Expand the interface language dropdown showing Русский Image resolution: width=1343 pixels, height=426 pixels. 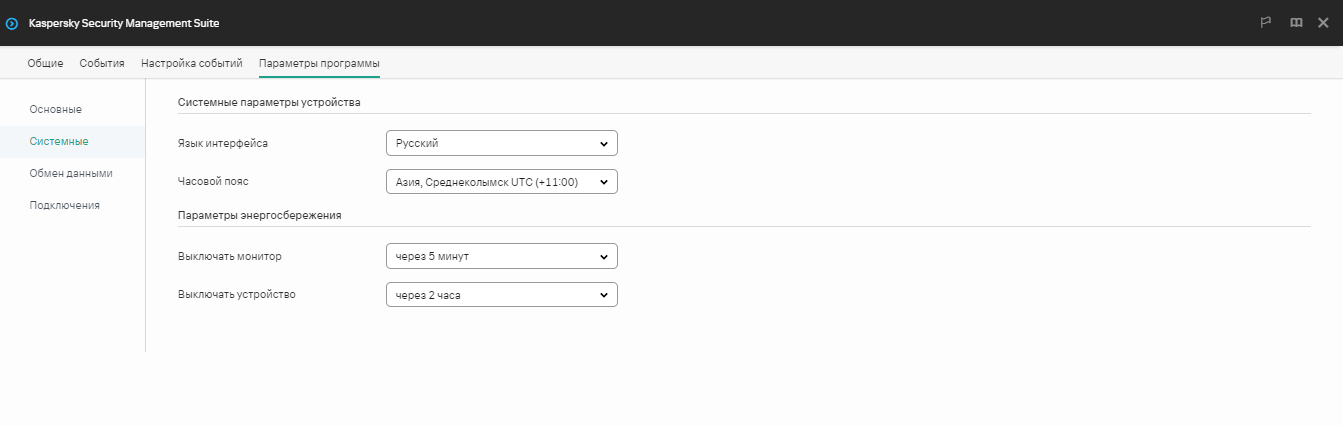[501, 143]
